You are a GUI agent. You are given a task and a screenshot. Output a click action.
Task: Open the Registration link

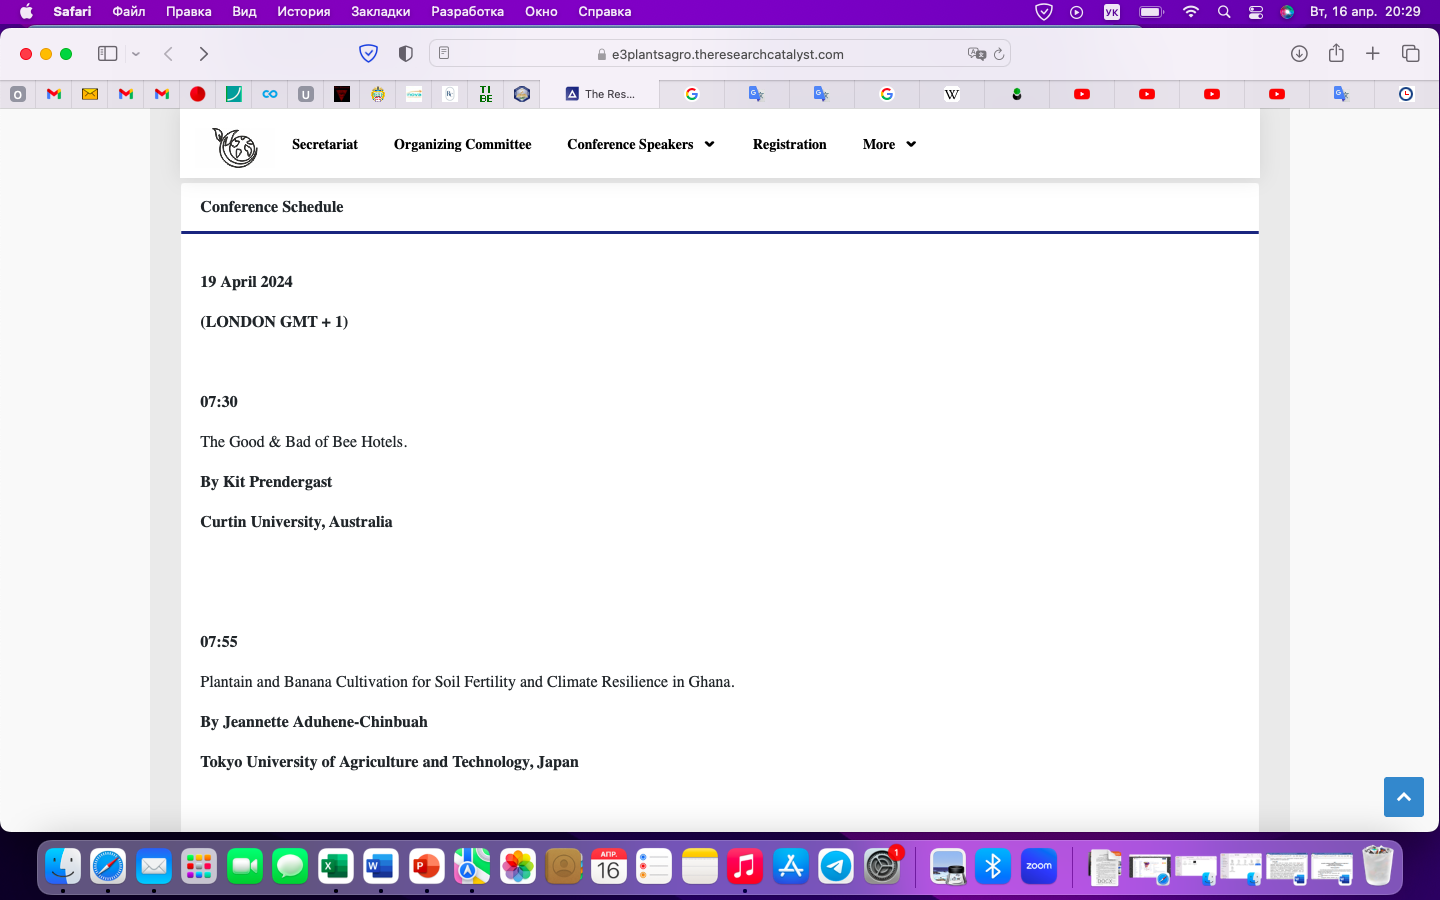click(x=790, y=144)
